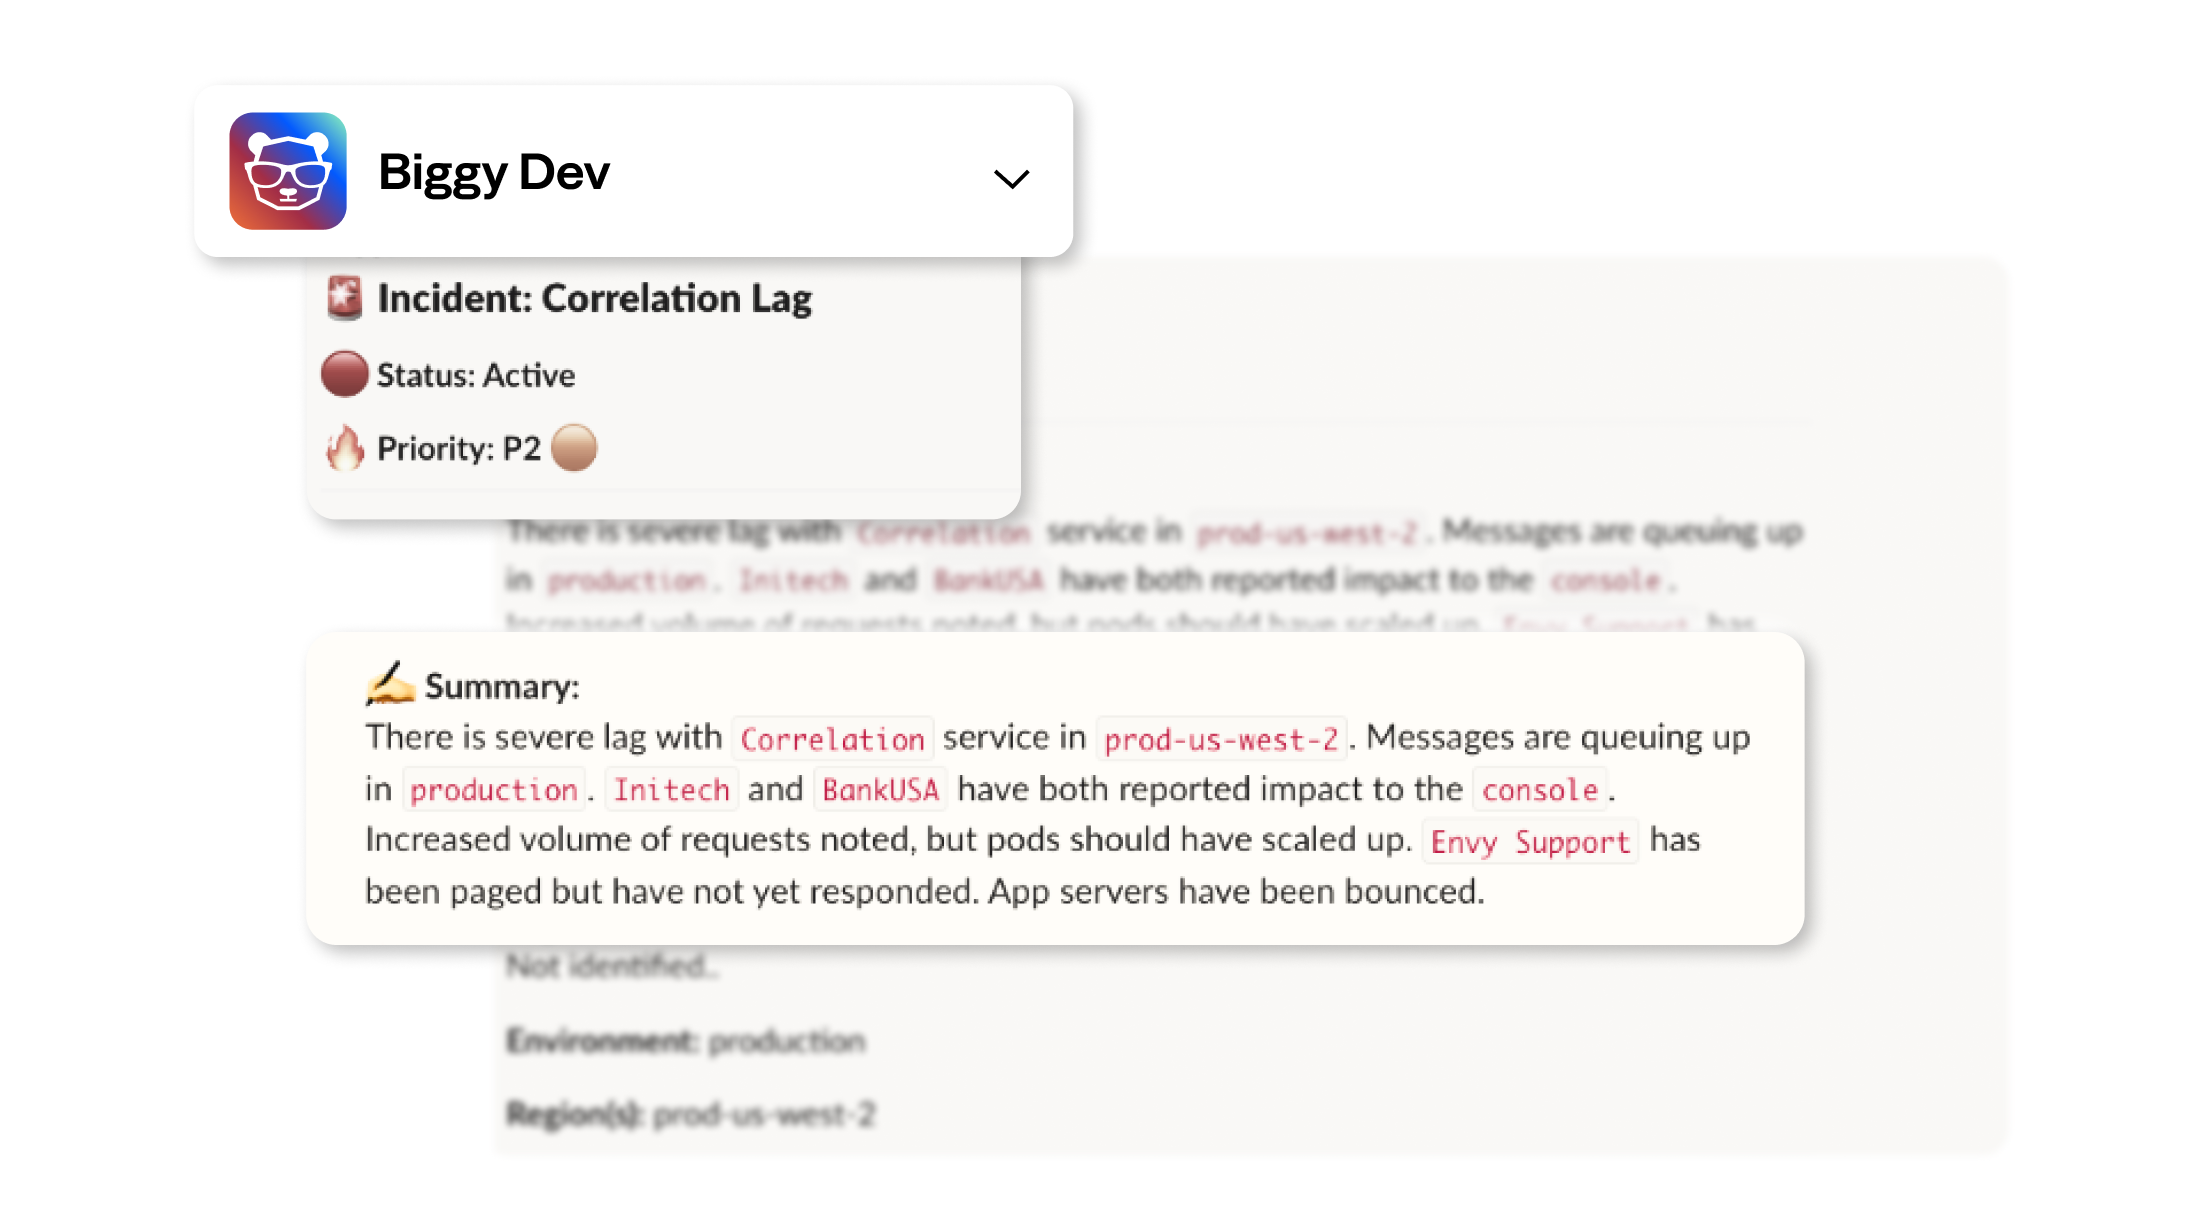The height and width of the screenshot is (1232, 2201).
Task: Click the Initech entity link
Action: pyautogui.click(x=673, y=788)
